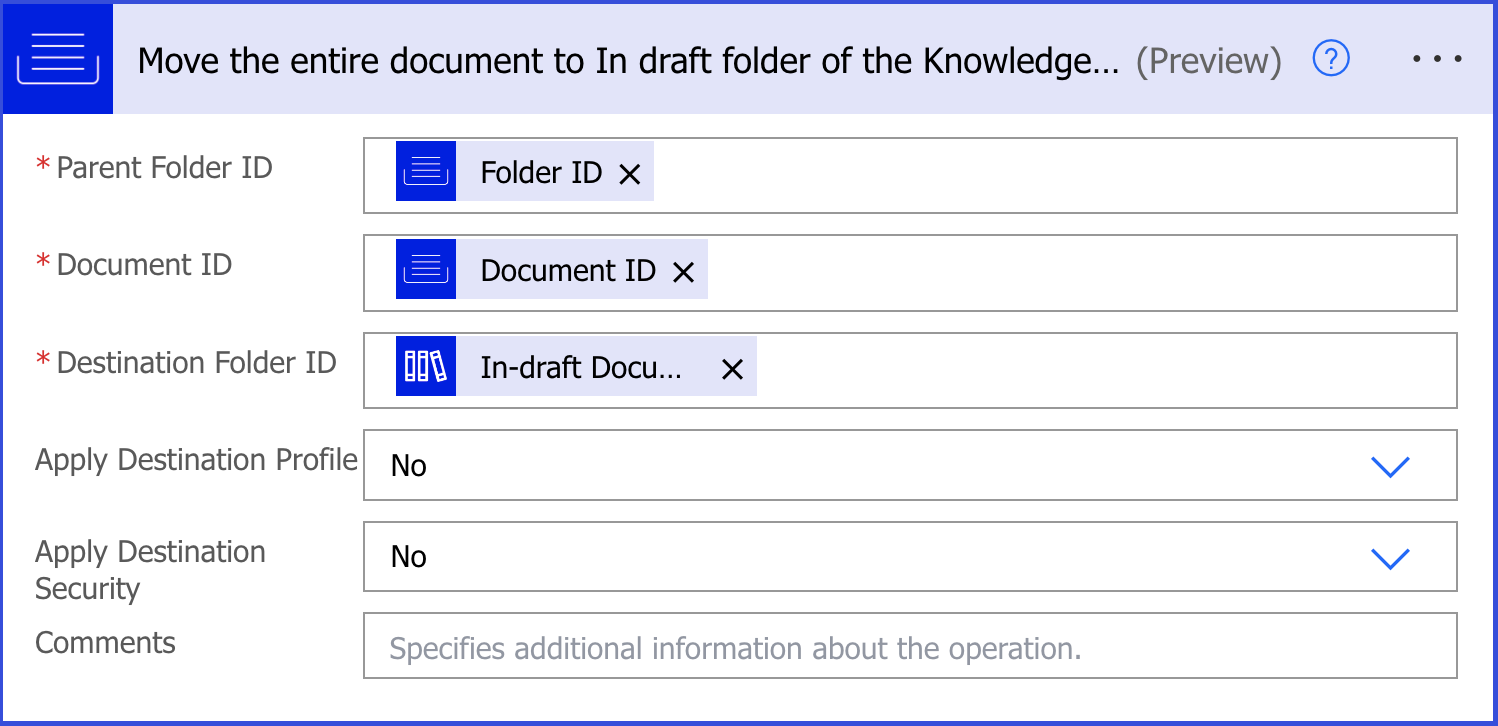Expand the Apply Destination Security dropdown

[1390, 557]
